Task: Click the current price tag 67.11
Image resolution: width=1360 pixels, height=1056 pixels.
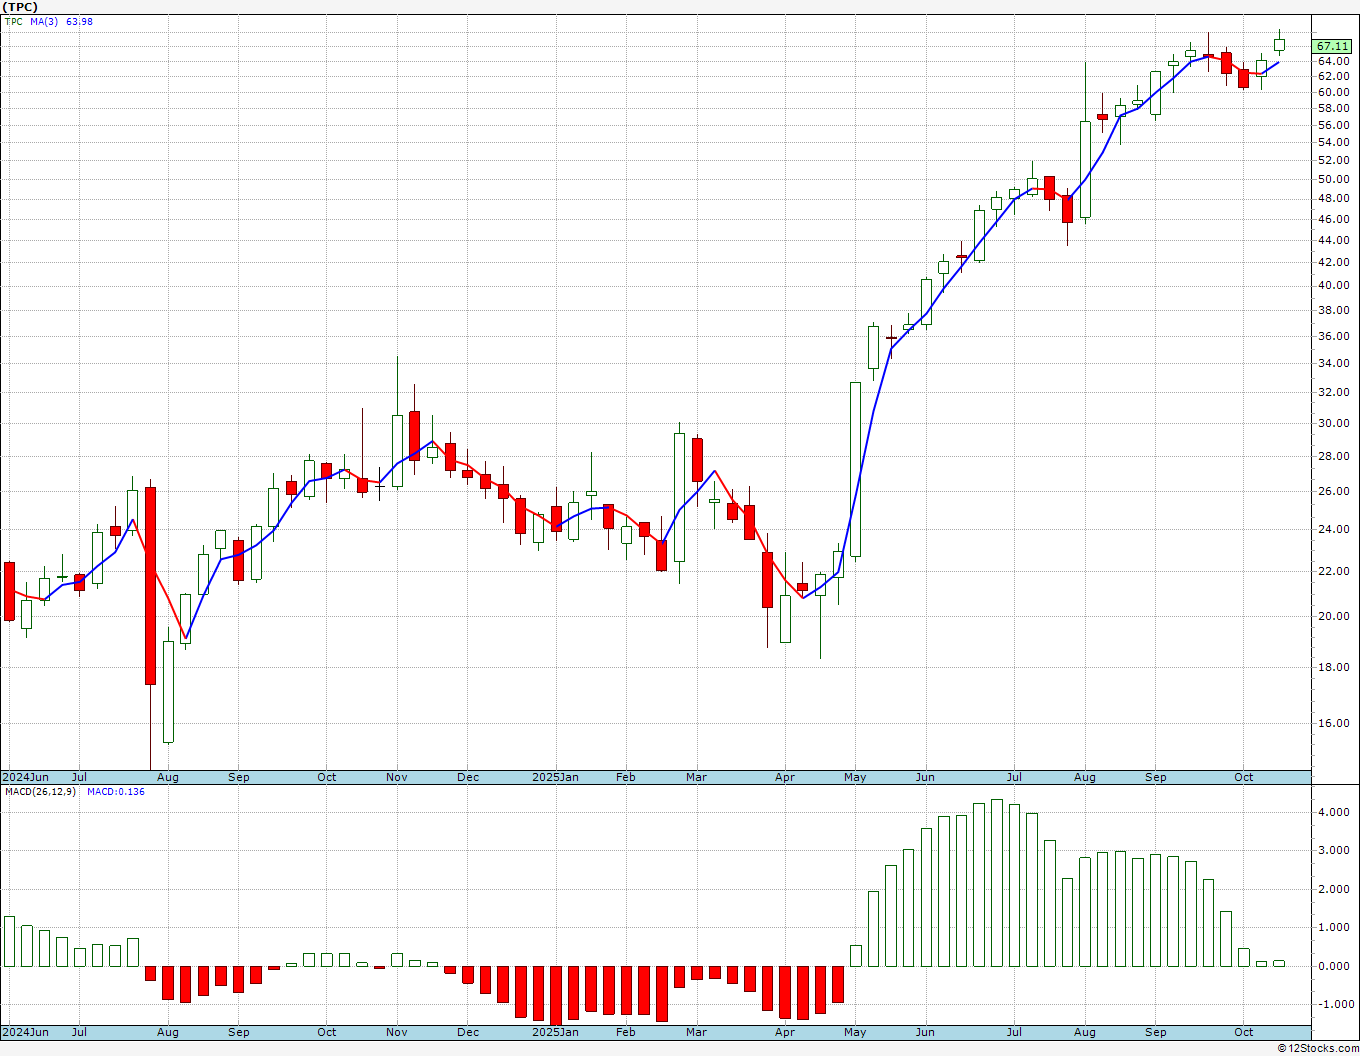Action: [1333, 46]
